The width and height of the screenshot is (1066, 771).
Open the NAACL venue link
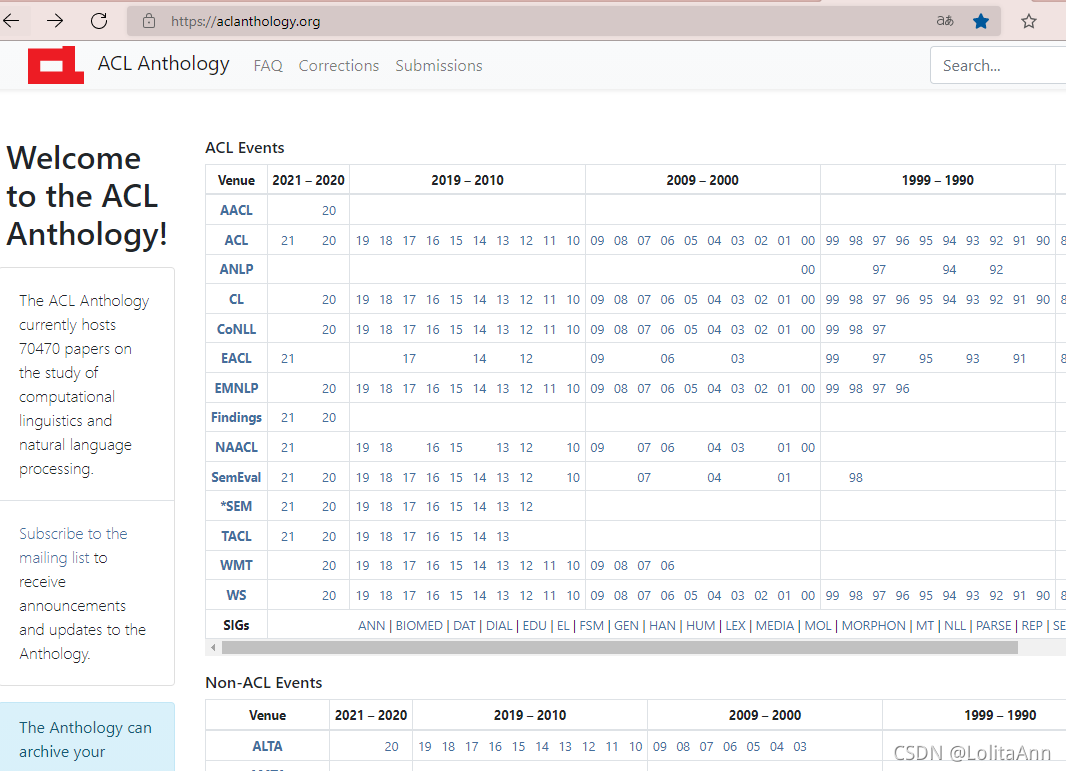(x=236, y=447)
